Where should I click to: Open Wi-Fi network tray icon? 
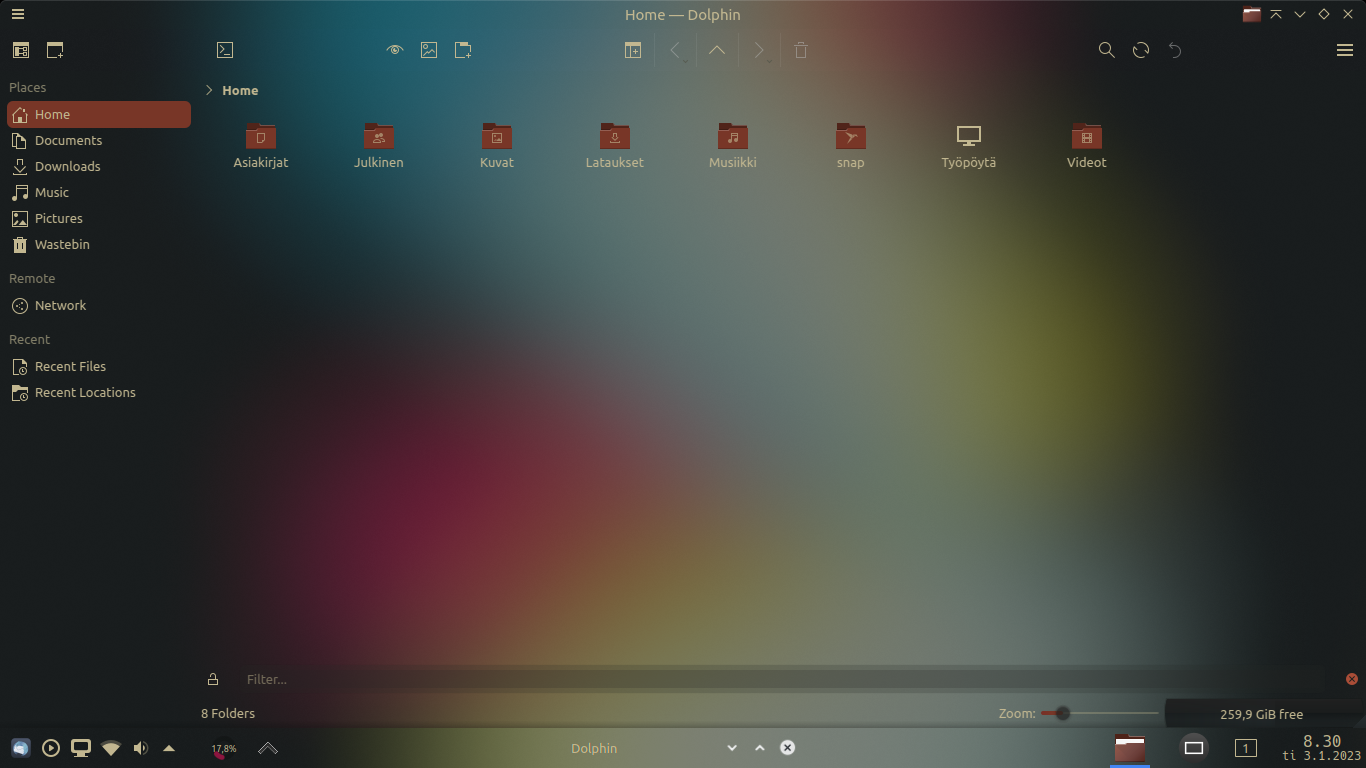pos(111,748)
